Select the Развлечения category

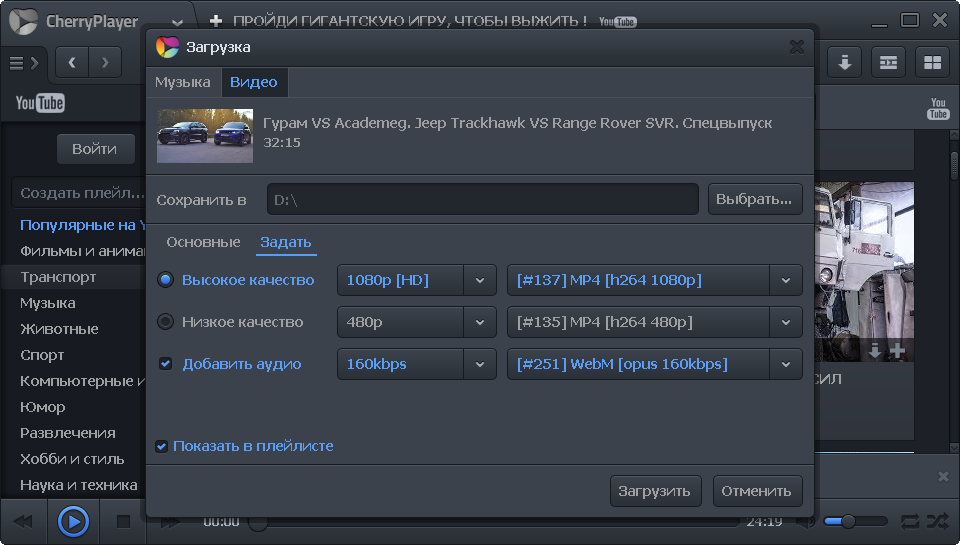(x=68, y=433)
